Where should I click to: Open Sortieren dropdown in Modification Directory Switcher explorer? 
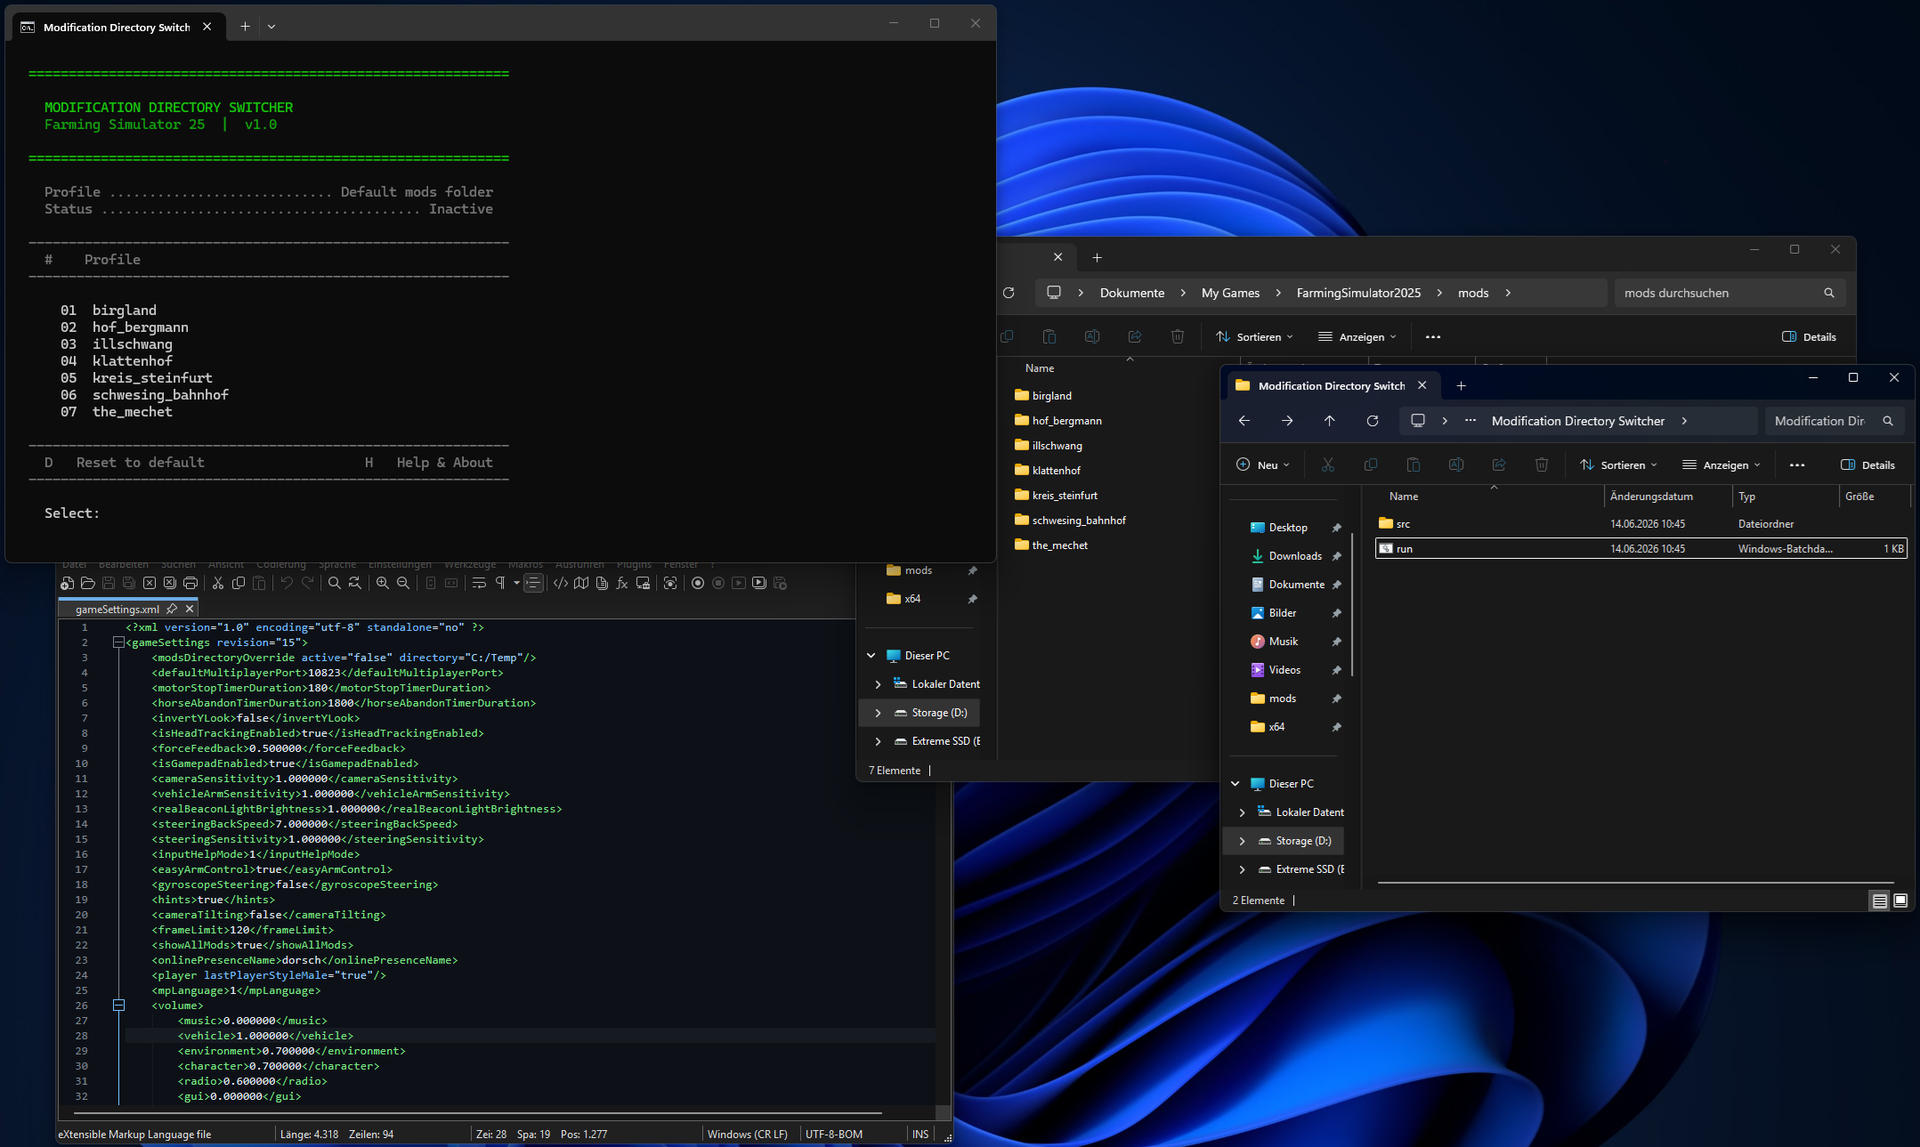1619,465
